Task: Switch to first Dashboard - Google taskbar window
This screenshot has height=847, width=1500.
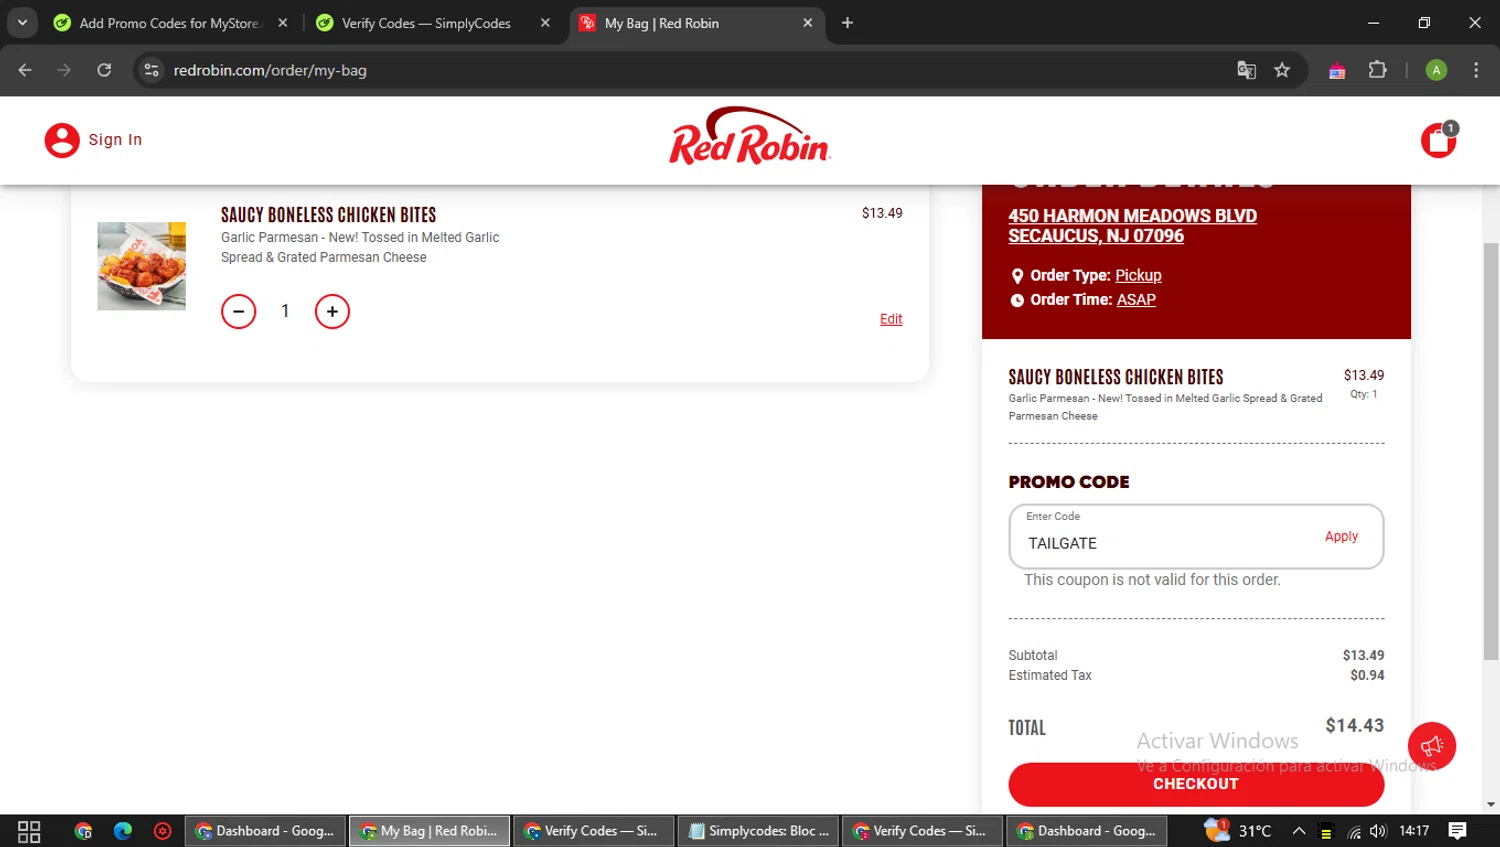Action: [266, 831]
